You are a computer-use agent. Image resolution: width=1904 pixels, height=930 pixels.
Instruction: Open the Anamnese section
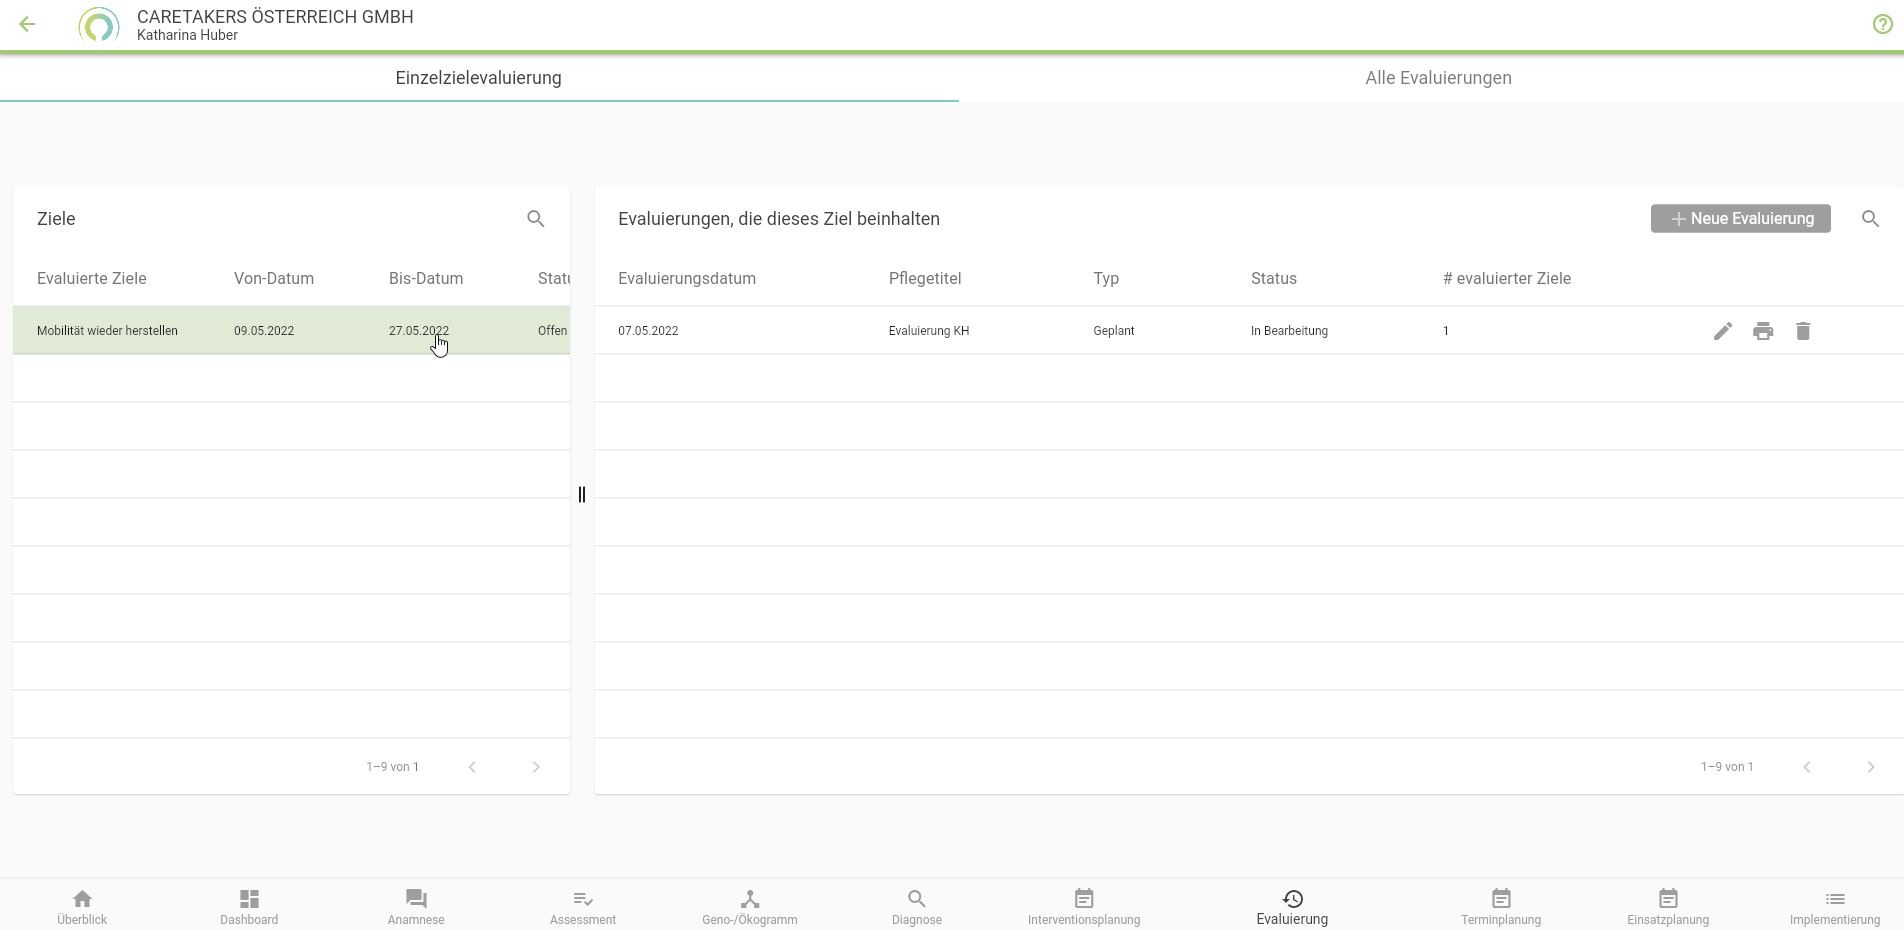click(416, 907)
